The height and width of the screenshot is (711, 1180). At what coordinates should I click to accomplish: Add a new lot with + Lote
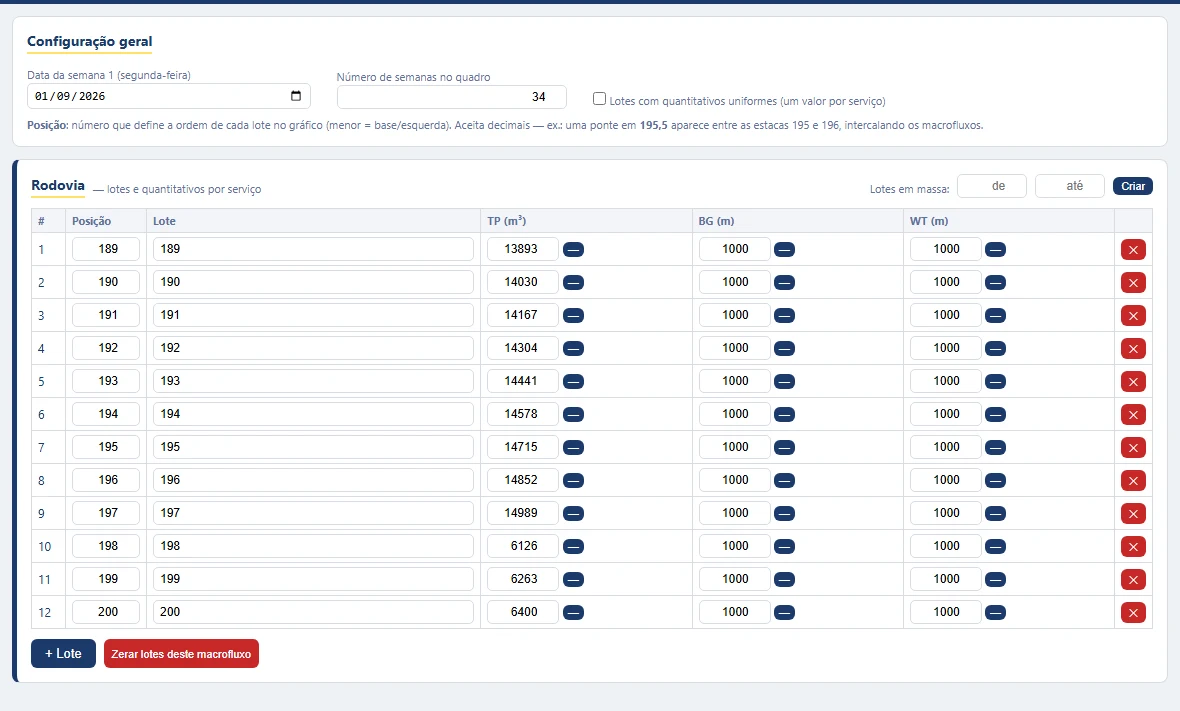pyautogui.click(x=63, y=654)
